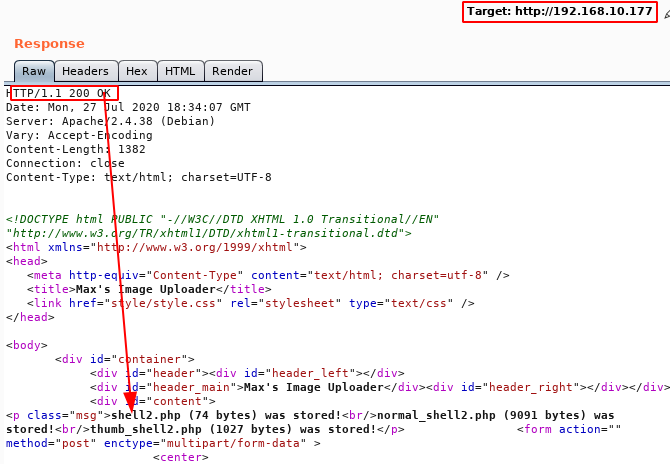Viewport: 670px width, 464px height.
Task: Click the Connection: close header line
Action: click(x=65, y=163)
